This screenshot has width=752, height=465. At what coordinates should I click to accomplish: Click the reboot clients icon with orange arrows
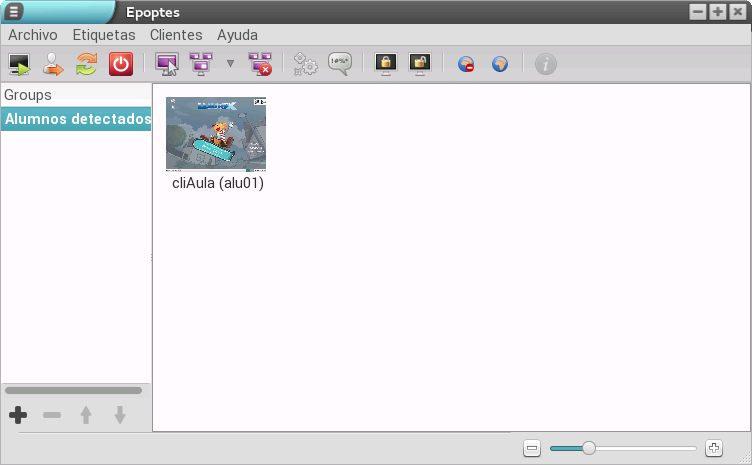[87, 65]
